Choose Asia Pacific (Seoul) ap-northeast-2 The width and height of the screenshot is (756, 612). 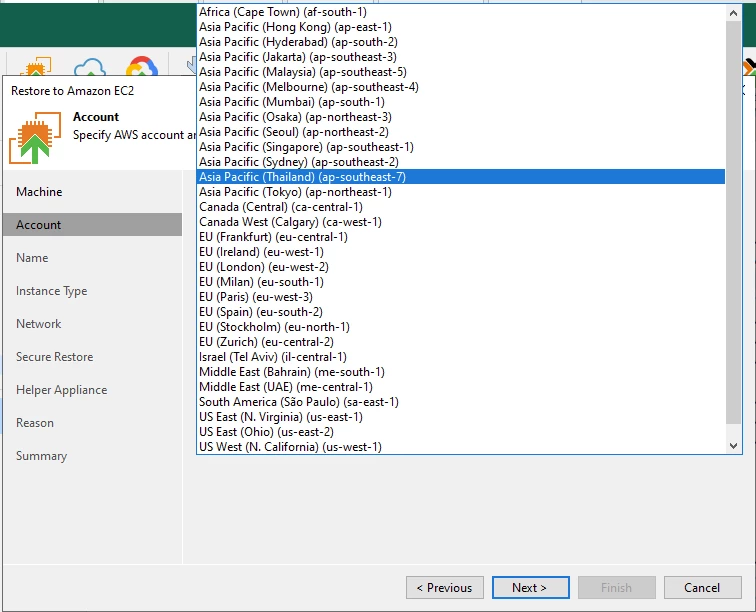coord(461,132)
